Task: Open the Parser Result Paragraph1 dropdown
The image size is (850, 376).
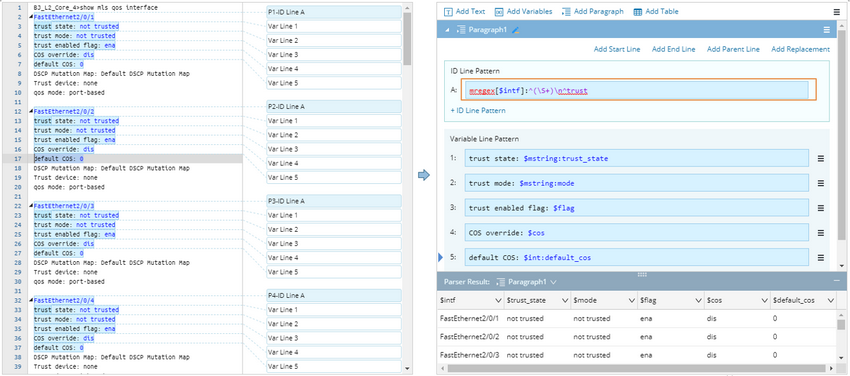Action: pyautogui.click(x=553, y=282)
